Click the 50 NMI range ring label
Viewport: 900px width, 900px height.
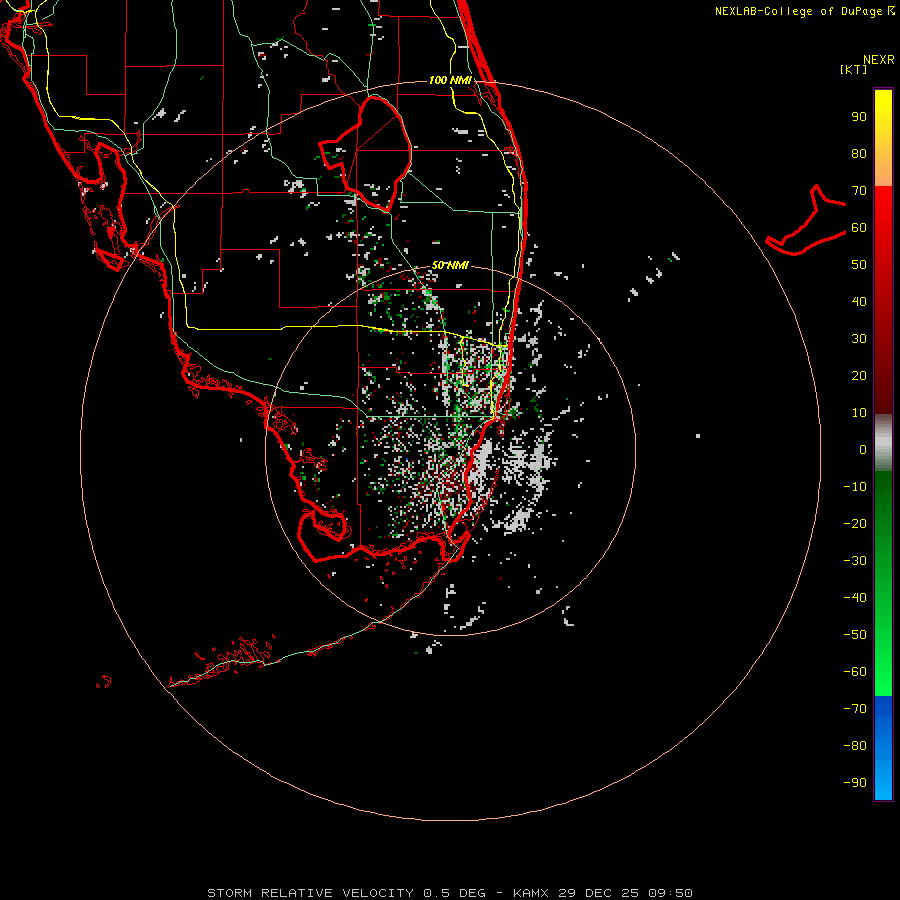tap(450, 265)
